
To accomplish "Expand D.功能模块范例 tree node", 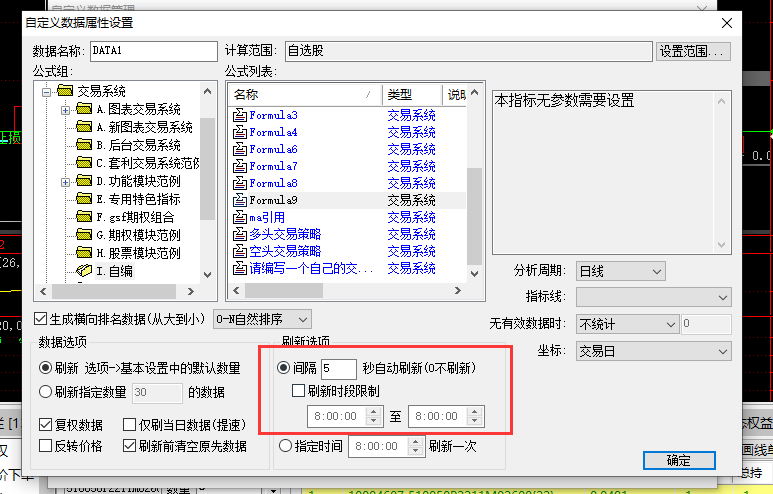I will tap(65, 182).
